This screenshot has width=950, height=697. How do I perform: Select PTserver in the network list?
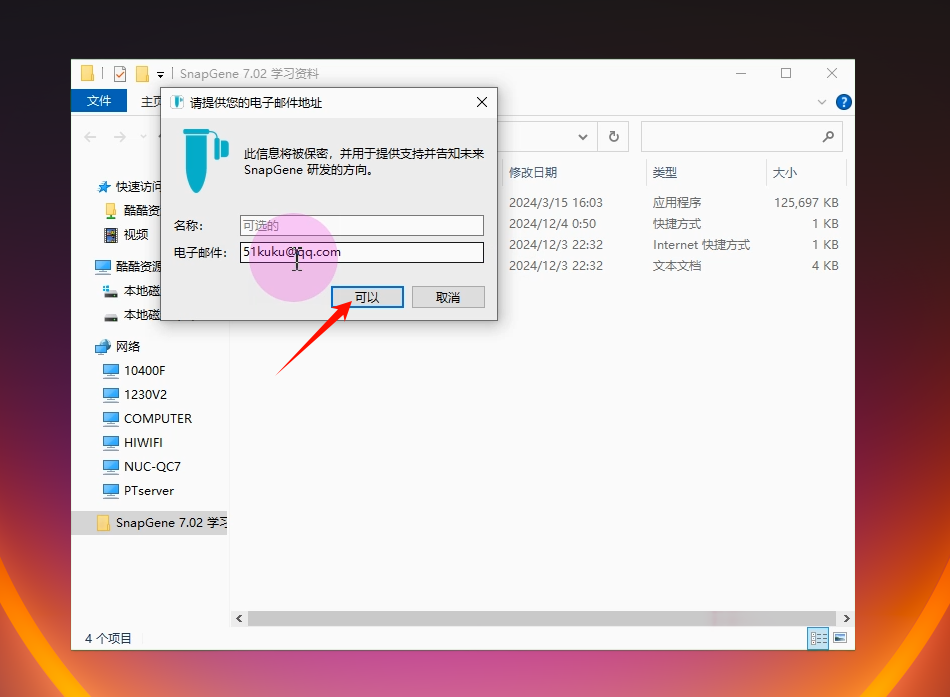coord(148,490)
